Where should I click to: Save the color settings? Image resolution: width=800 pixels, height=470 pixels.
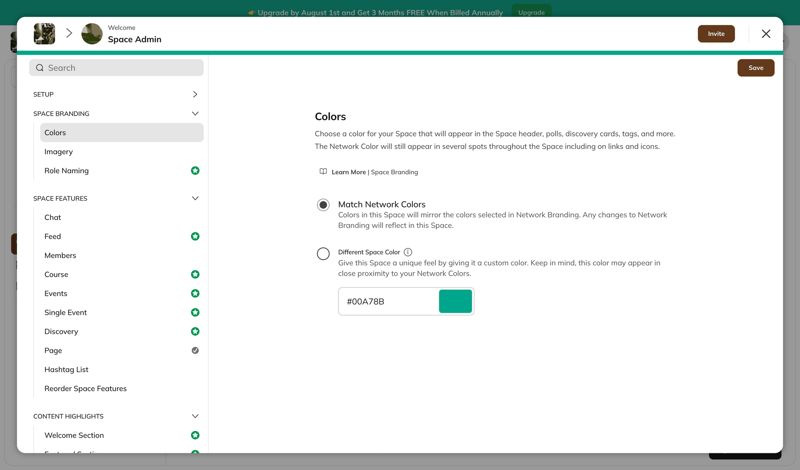click(x=756, y=68)
